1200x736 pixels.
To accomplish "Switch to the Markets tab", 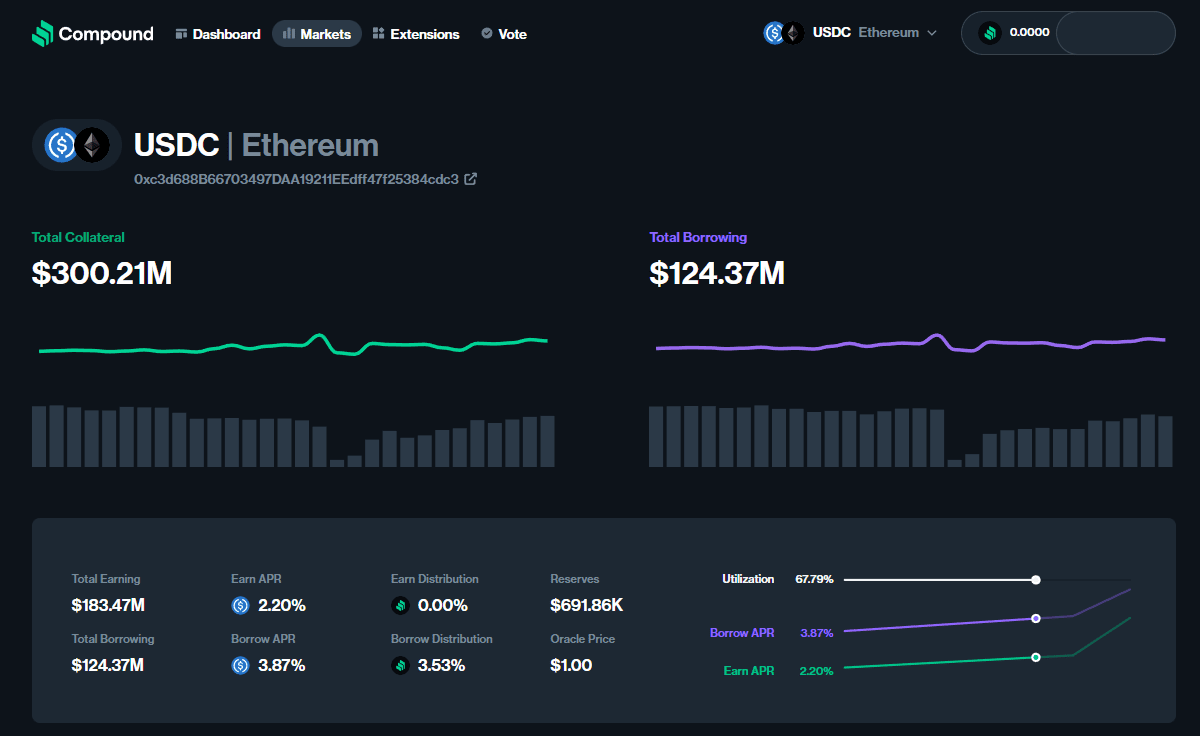I will 317,33.
